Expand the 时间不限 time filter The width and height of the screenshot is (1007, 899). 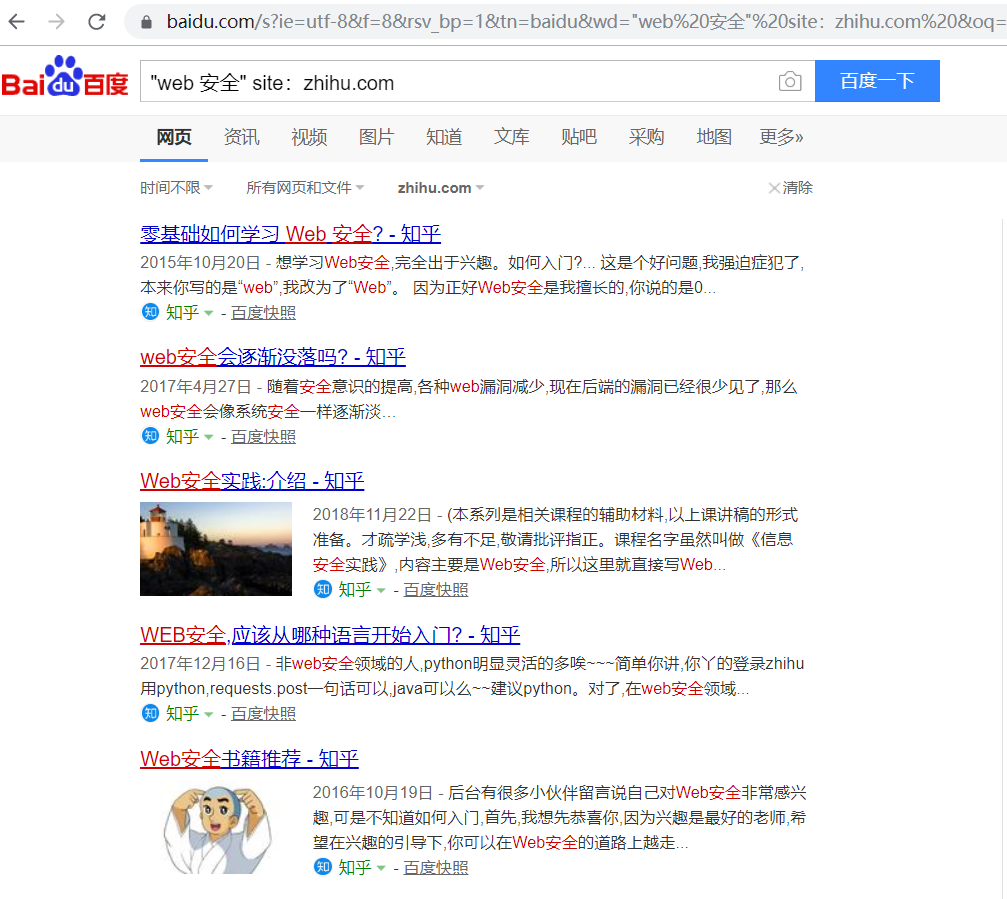pos(177,188)
